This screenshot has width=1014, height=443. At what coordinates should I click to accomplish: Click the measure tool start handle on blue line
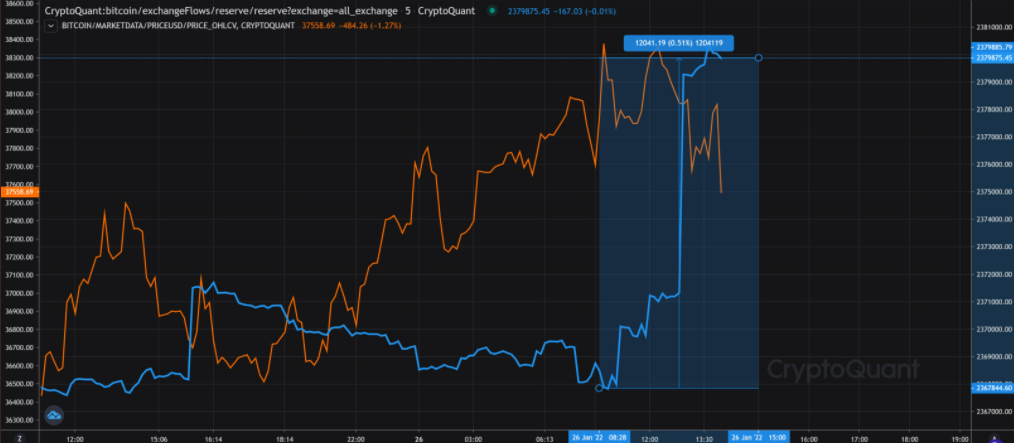tap(599, 388)
